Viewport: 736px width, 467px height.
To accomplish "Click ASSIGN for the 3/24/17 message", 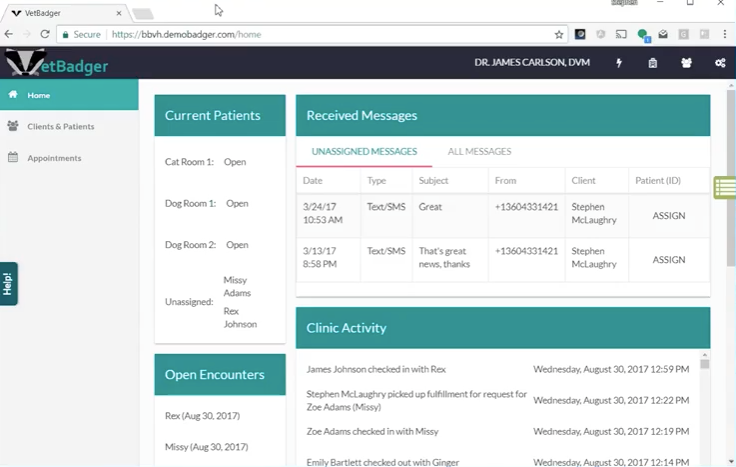I will point(668,216).
